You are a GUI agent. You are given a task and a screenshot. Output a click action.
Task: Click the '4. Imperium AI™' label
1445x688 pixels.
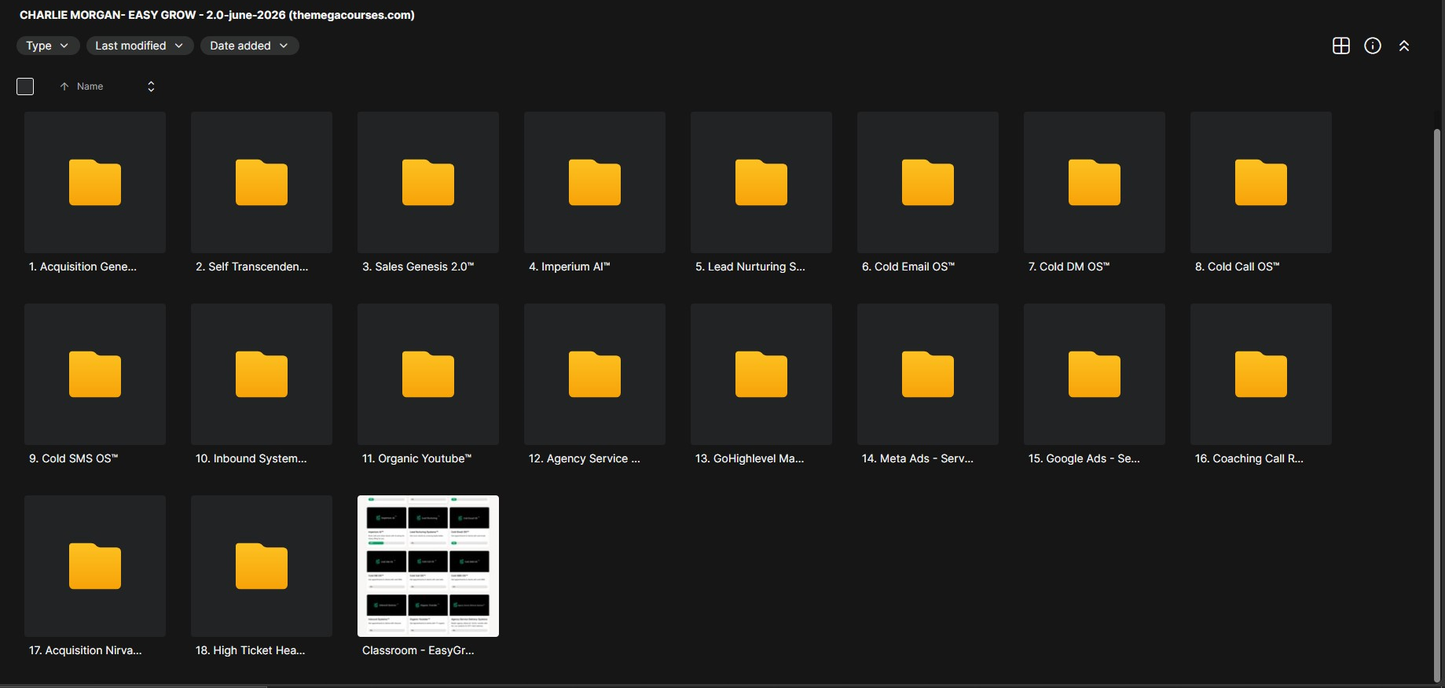point(569,267)
